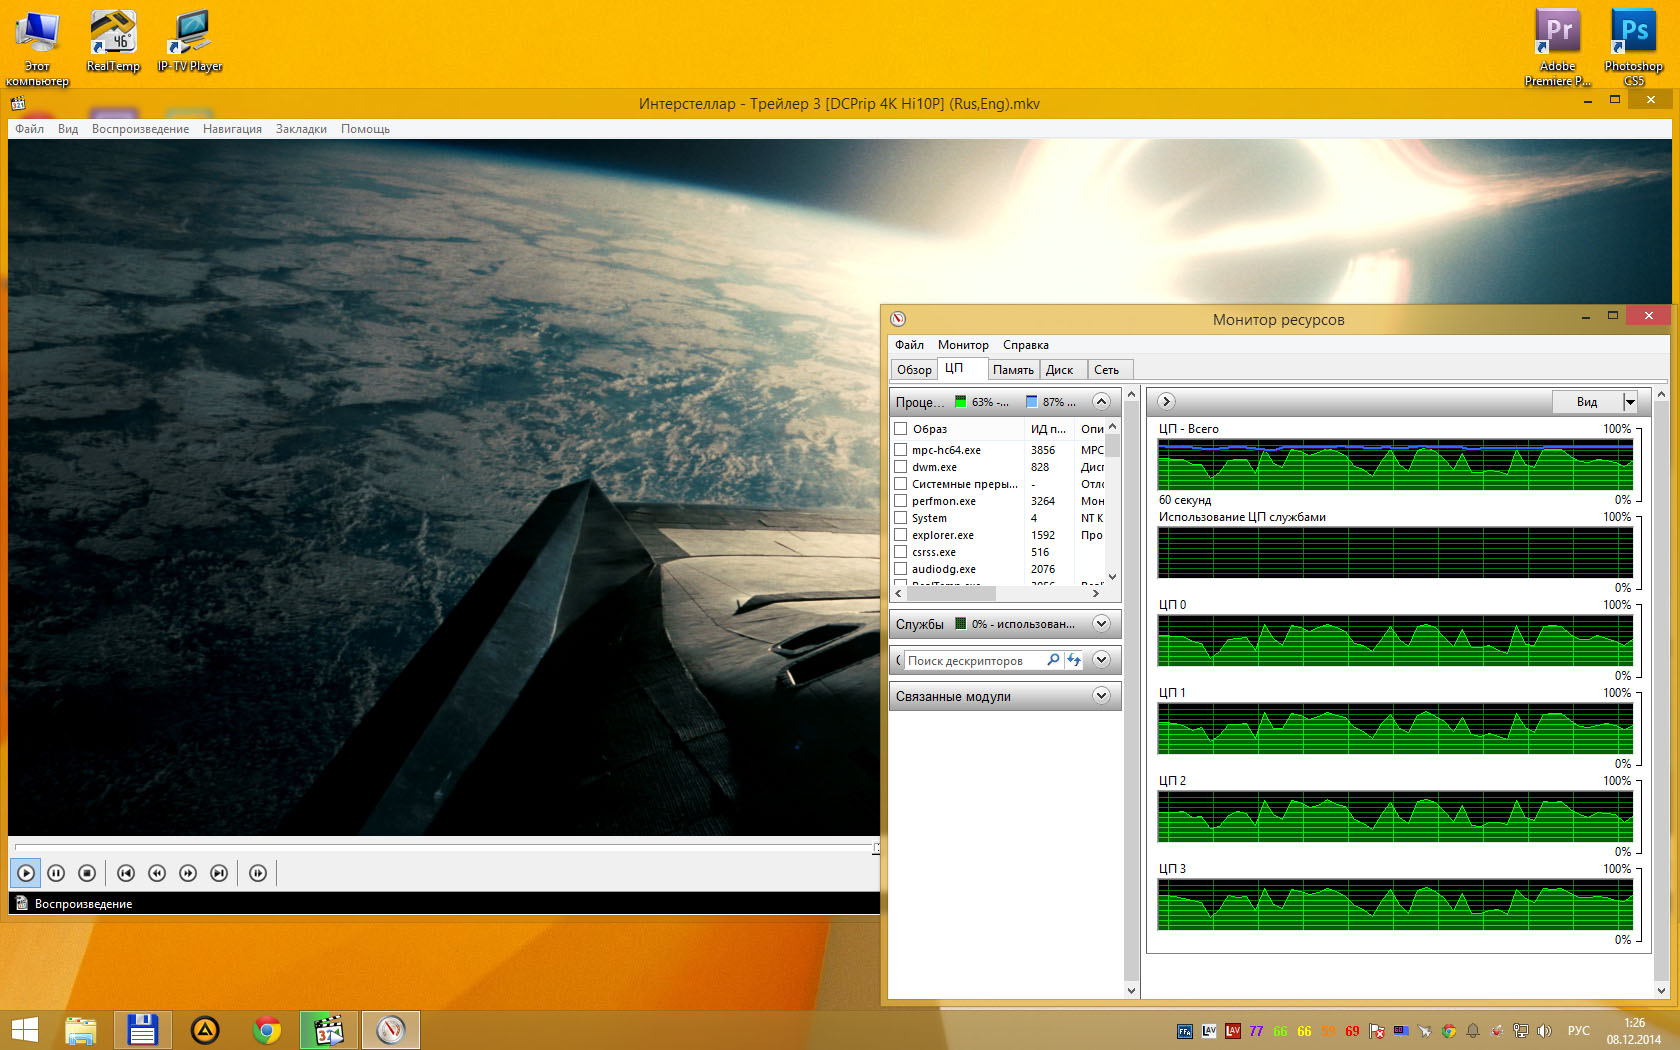Select the Adobe Premiere Pro desktop shortcut
Image resolution: width=1680 pixels, height=1050 pixels.
click(1558, 48)
